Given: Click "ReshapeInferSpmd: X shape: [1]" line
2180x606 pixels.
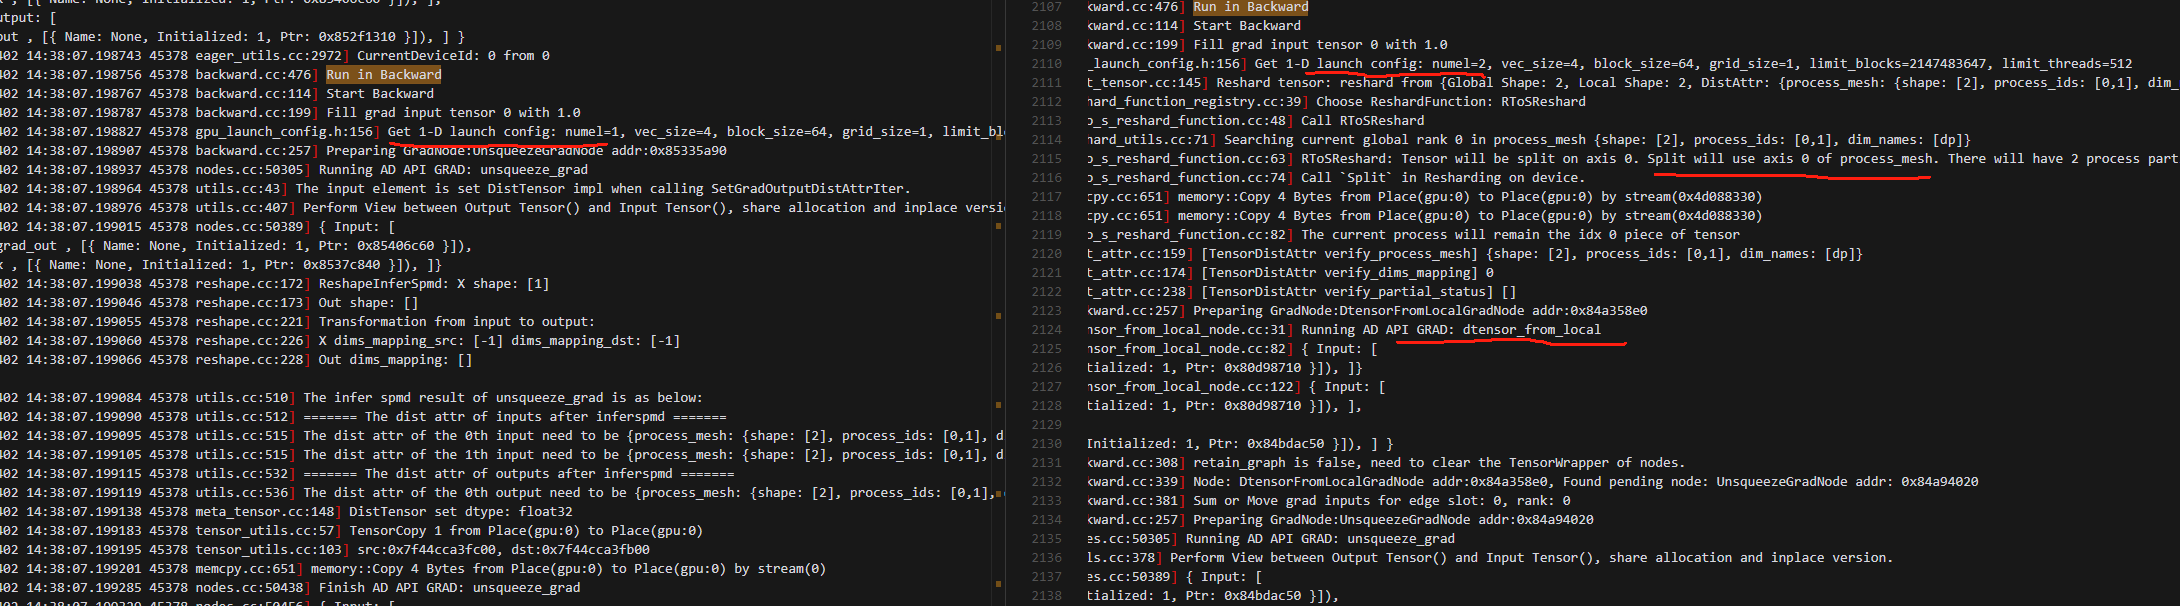Looking at the screenshot, I should [433, 284].
